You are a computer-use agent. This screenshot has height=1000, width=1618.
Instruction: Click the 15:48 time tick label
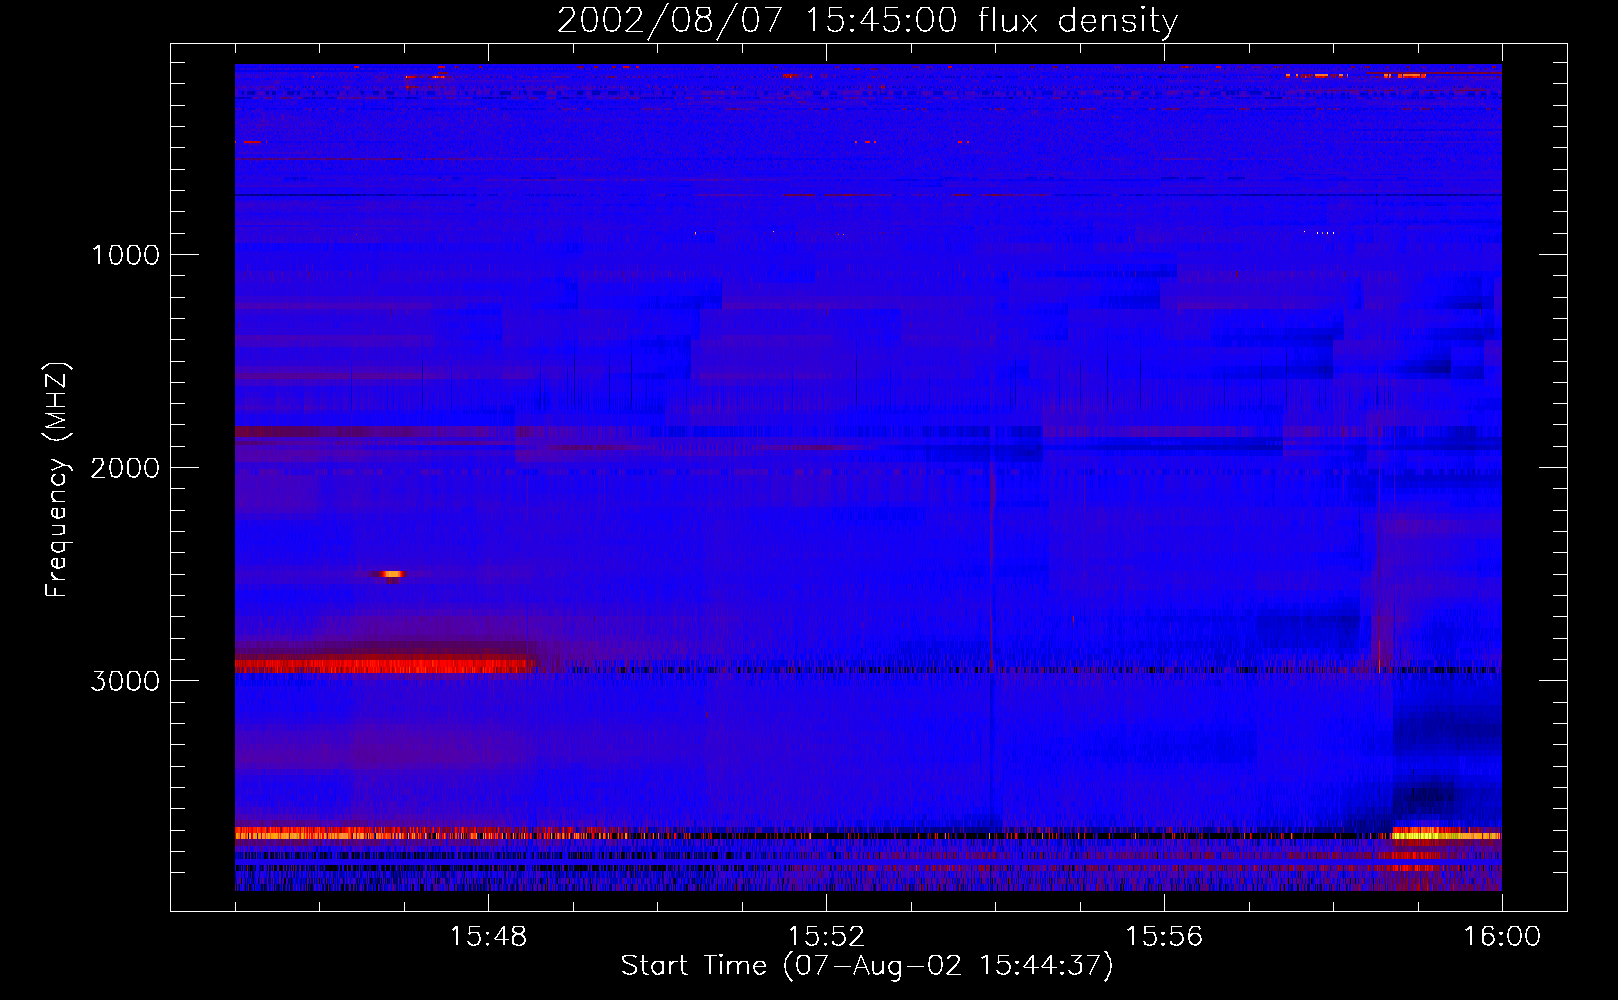(x=488, y=936)
